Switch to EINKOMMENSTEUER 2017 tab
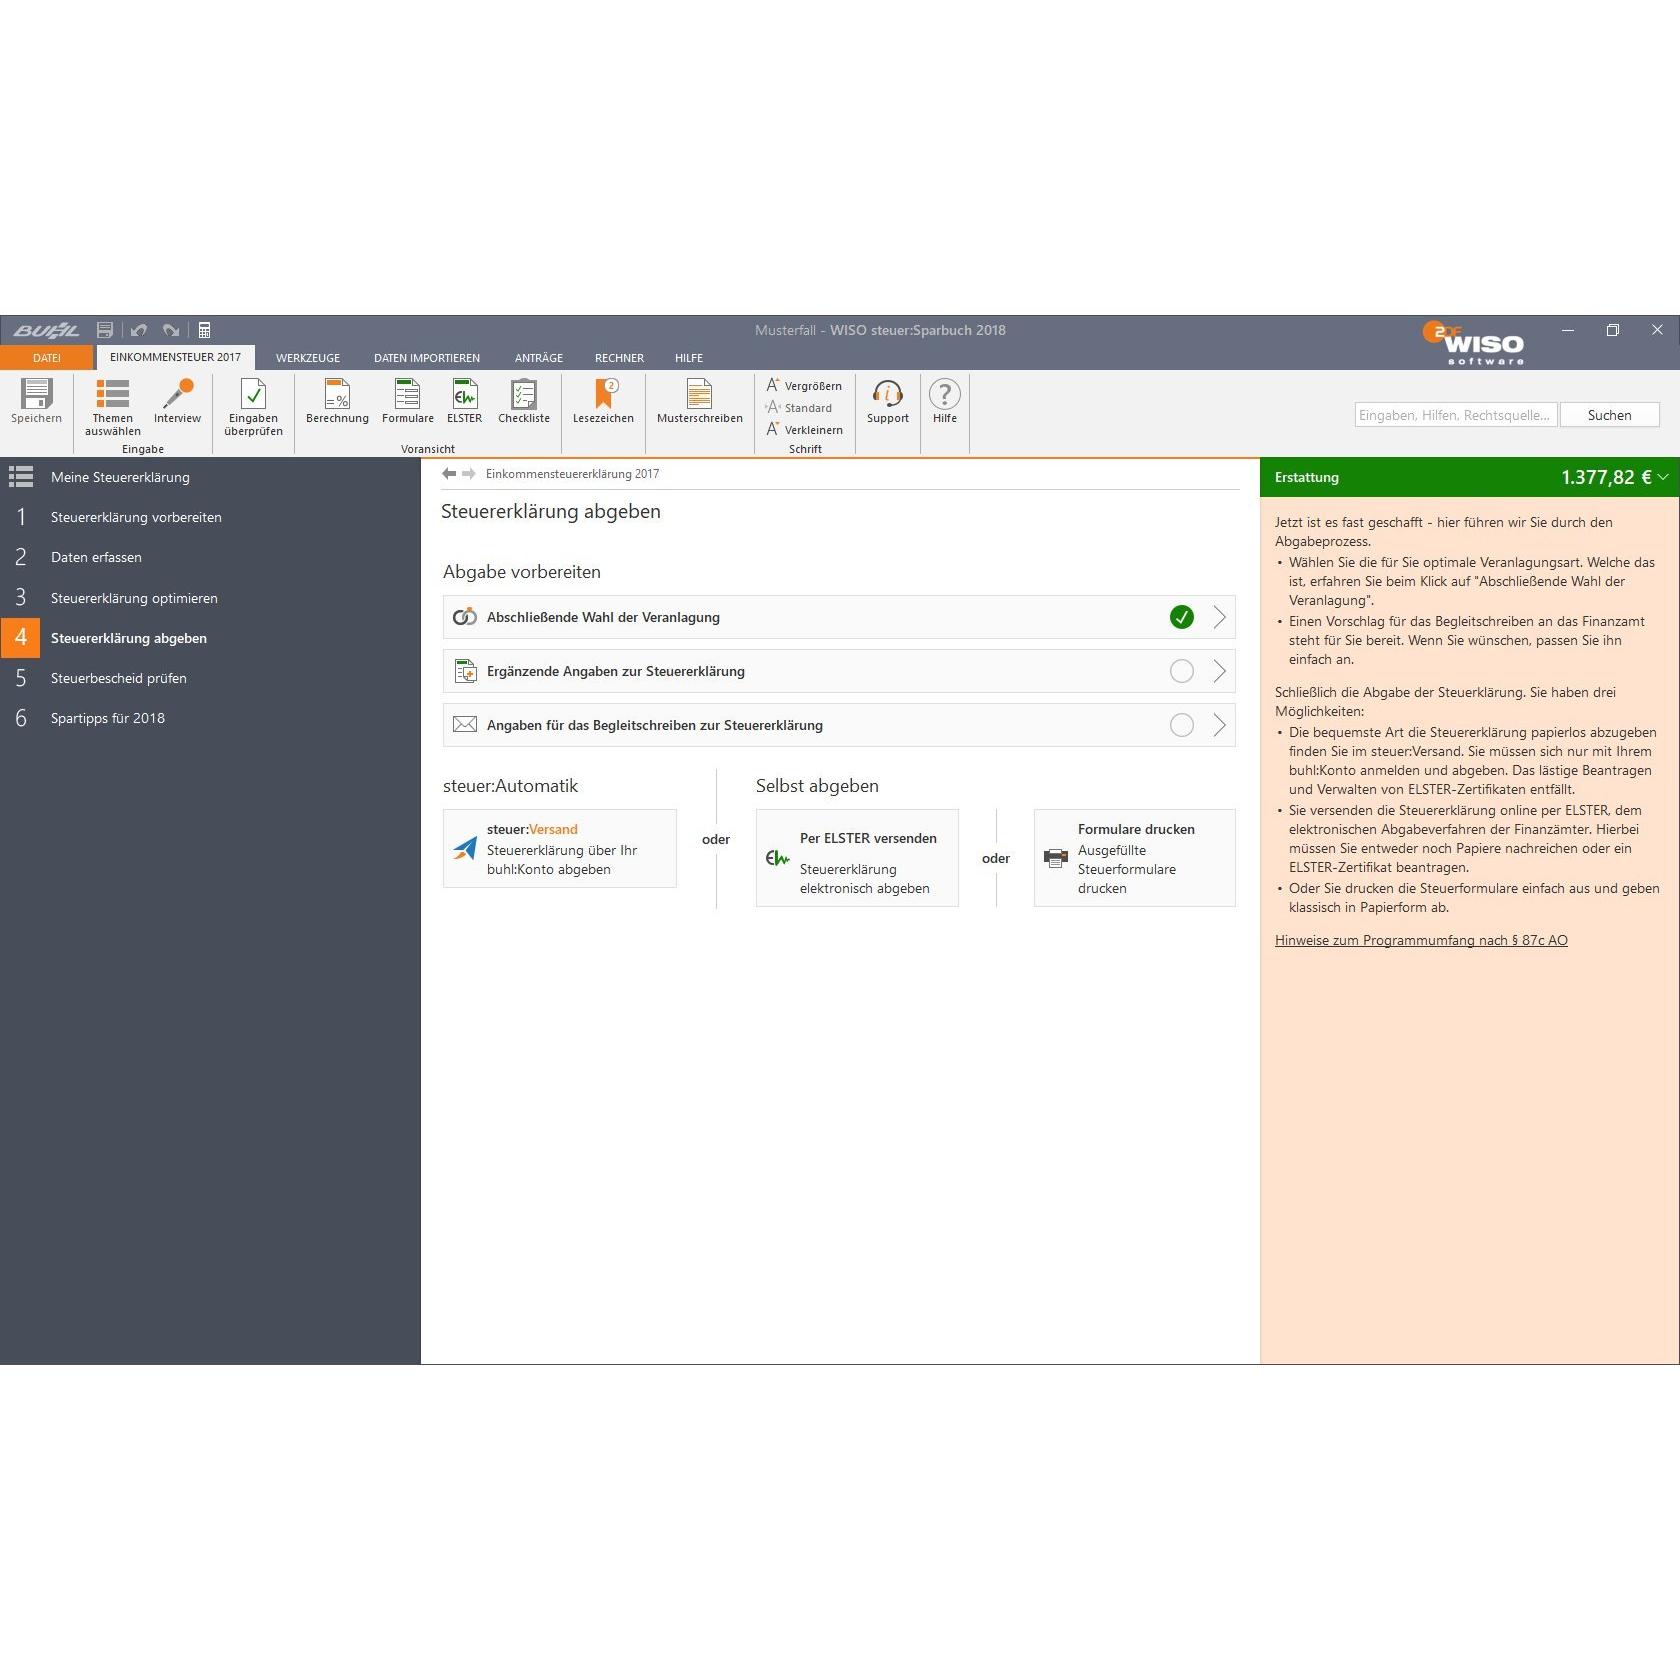This screenshot has height=1680, width=1680. (x=175, y=357)
